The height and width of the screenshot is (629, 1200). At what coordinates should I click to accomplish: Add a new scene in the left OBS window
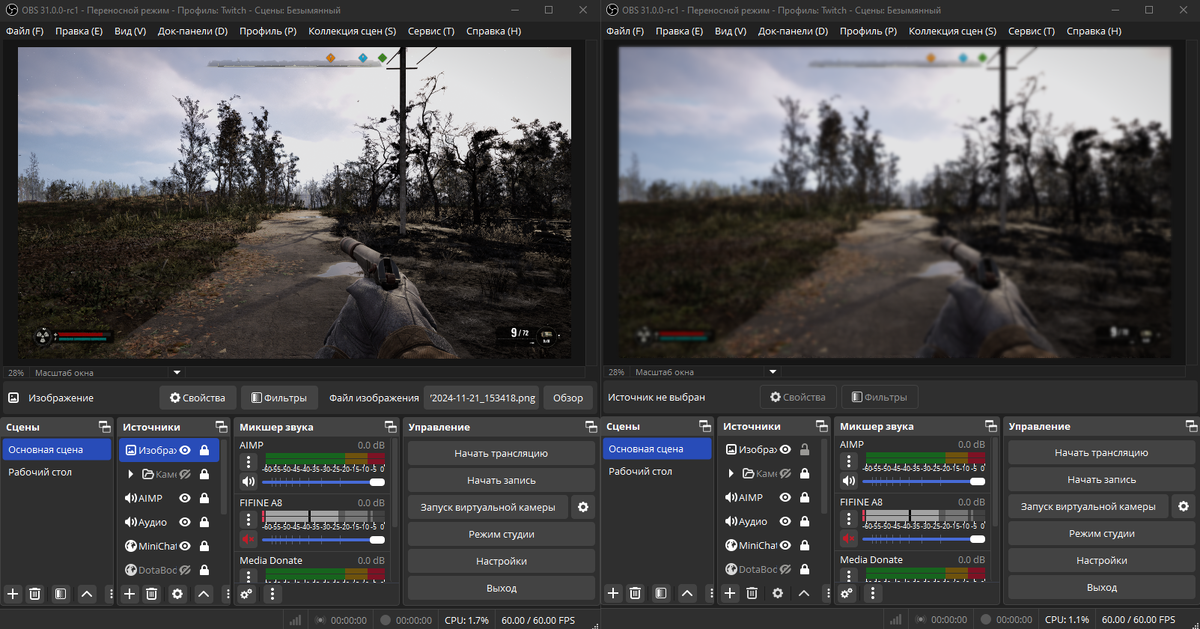point(13,594)
